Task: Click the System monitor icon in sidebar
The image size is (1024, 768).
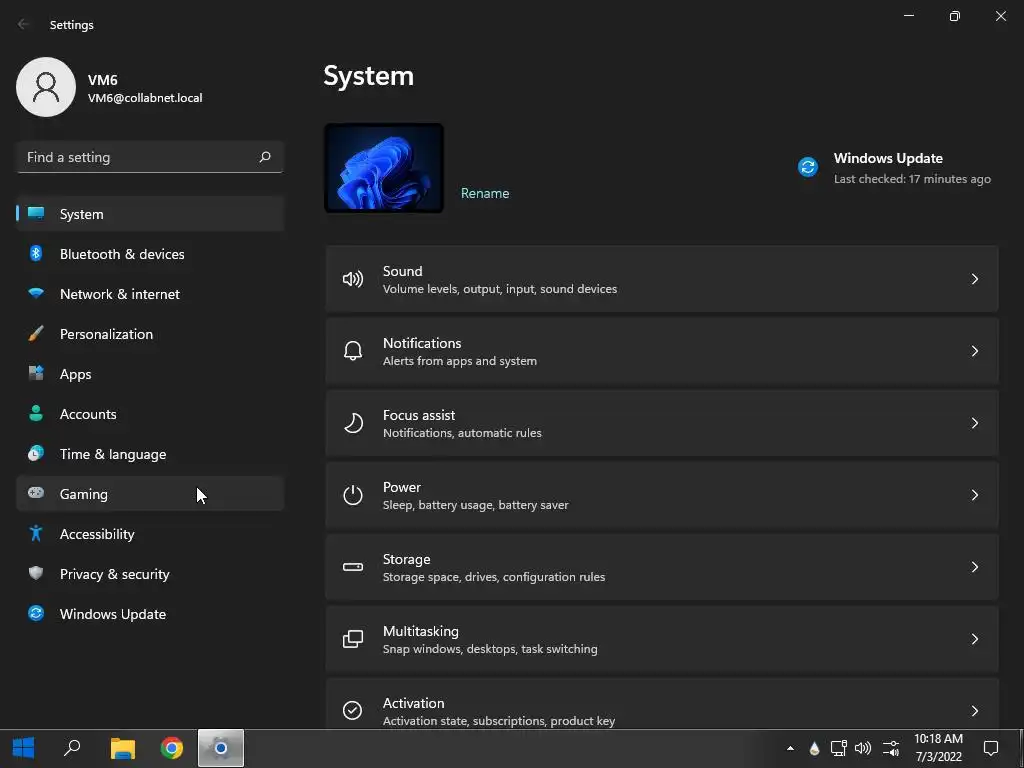Action: (36, 214)
